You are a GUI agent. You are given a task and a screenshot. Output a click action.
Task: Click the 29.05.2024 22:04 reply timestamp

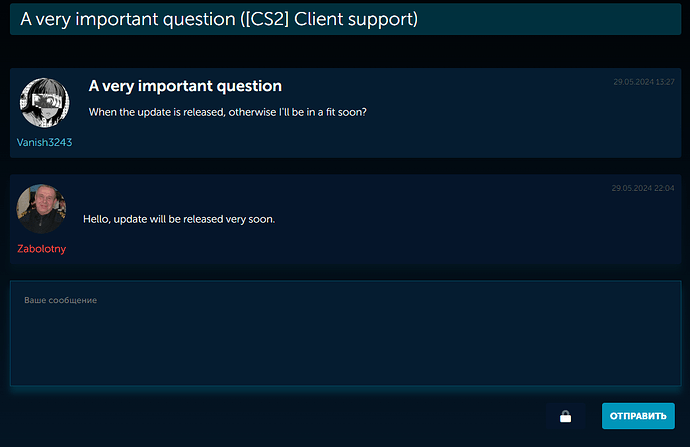pos(643,188)
